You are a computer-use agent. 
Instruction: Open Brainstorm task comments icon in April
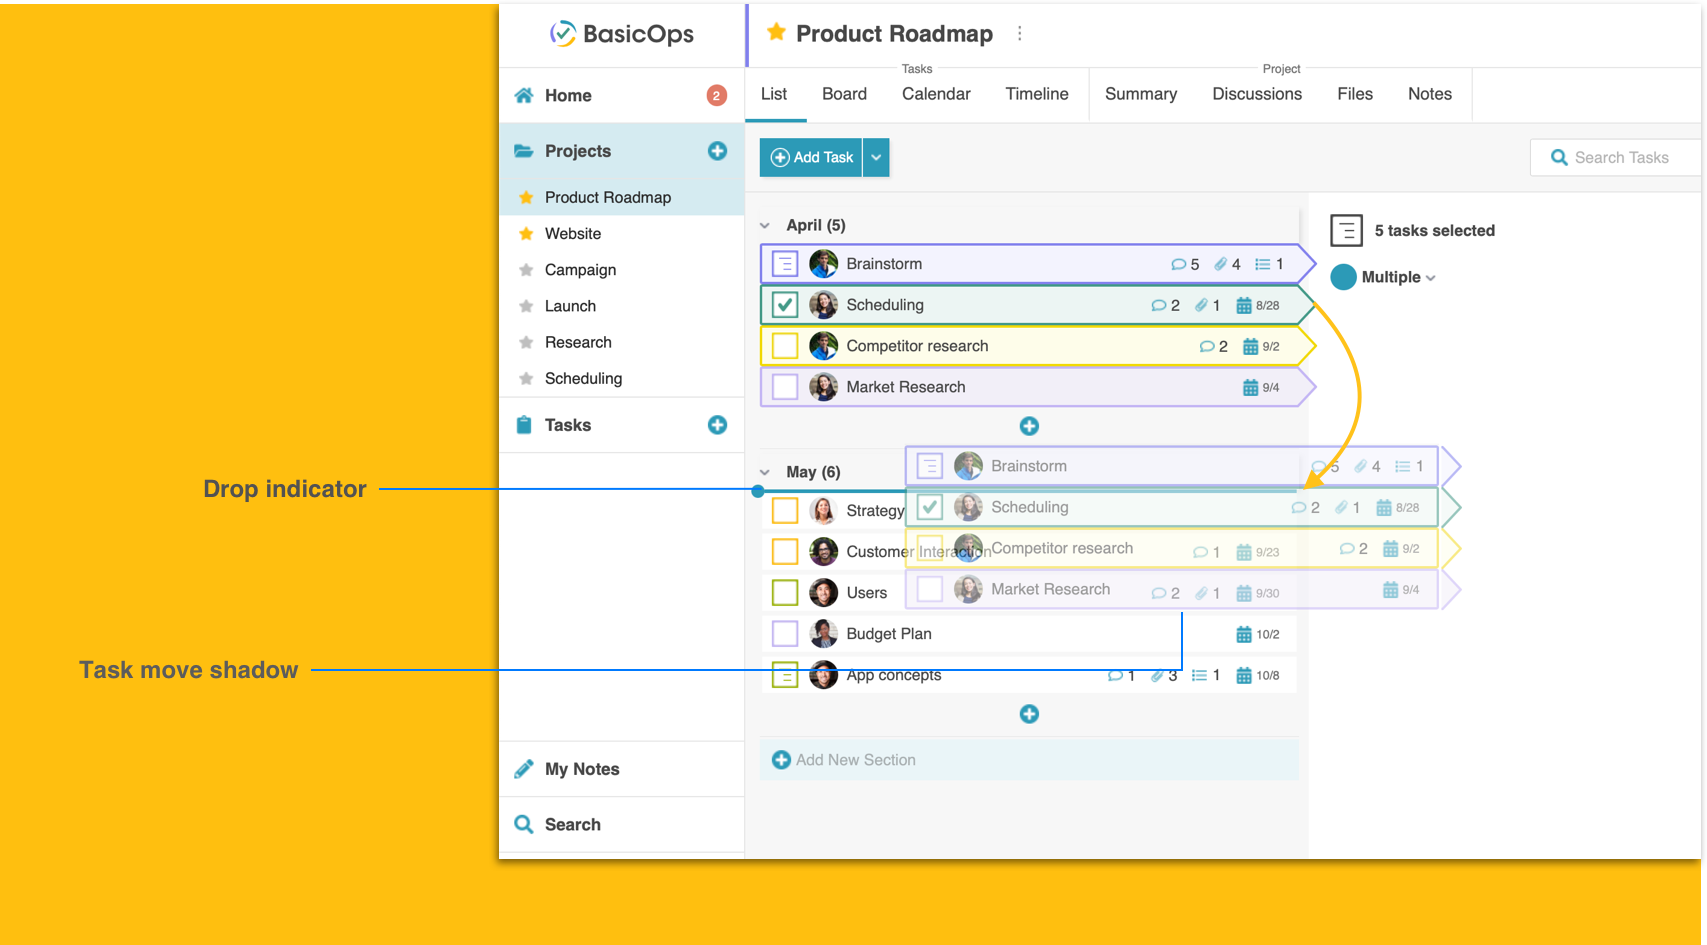(x=1178, y=265)
